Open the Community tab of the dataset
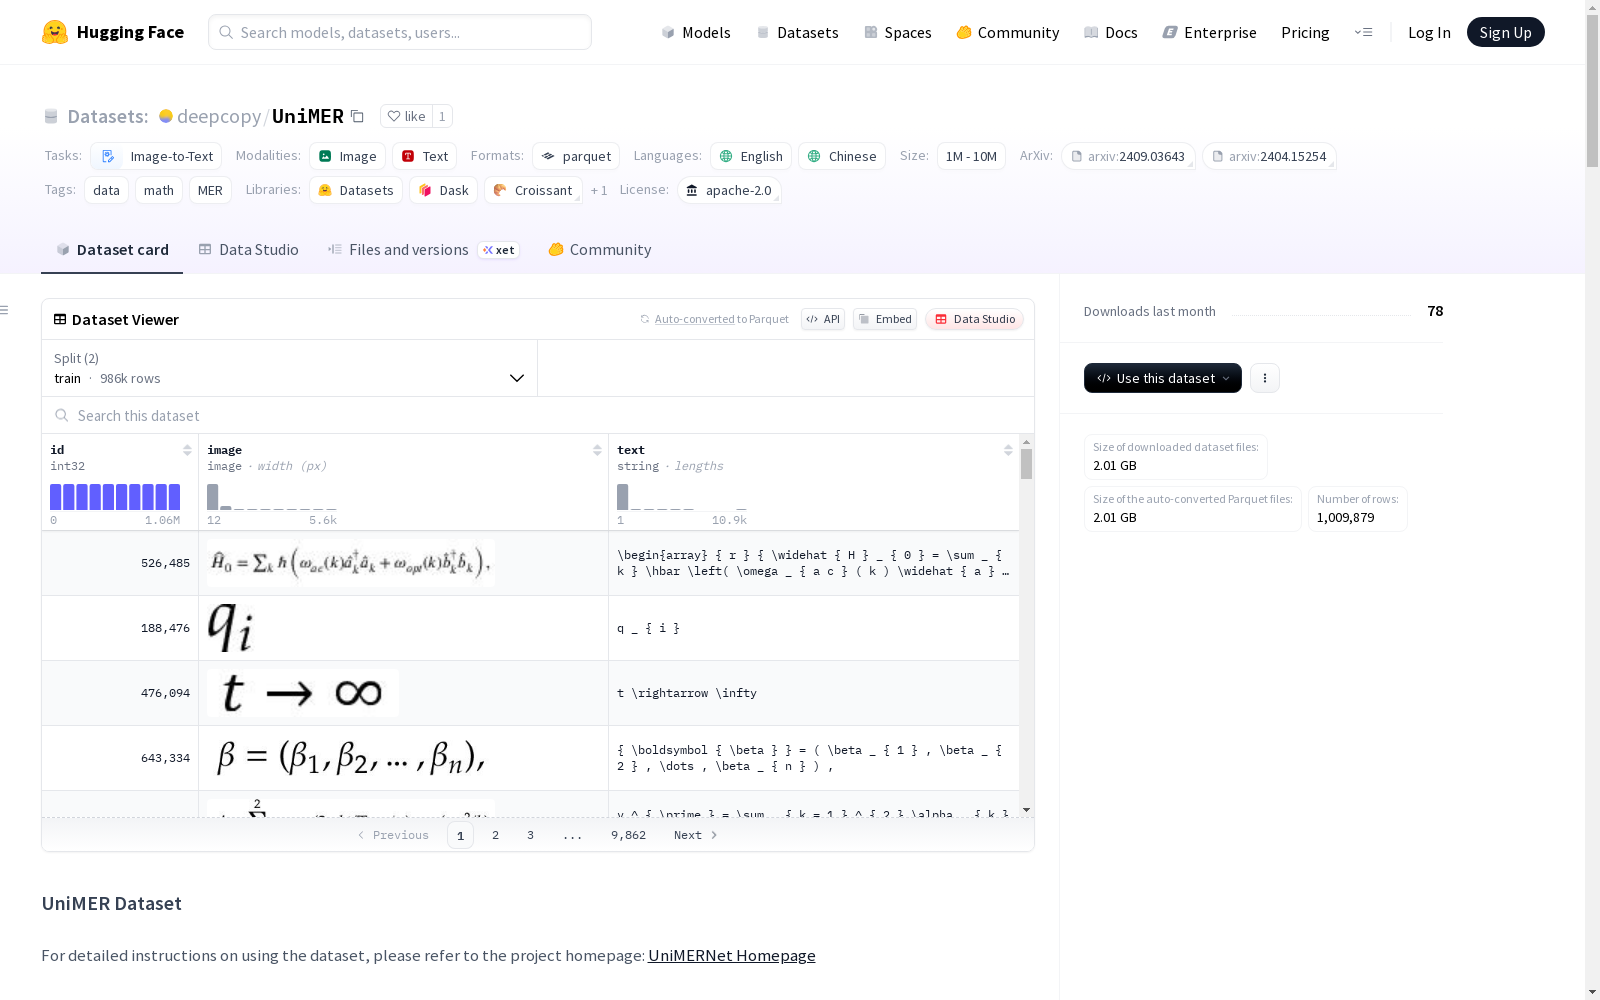 tap(599, 249)
